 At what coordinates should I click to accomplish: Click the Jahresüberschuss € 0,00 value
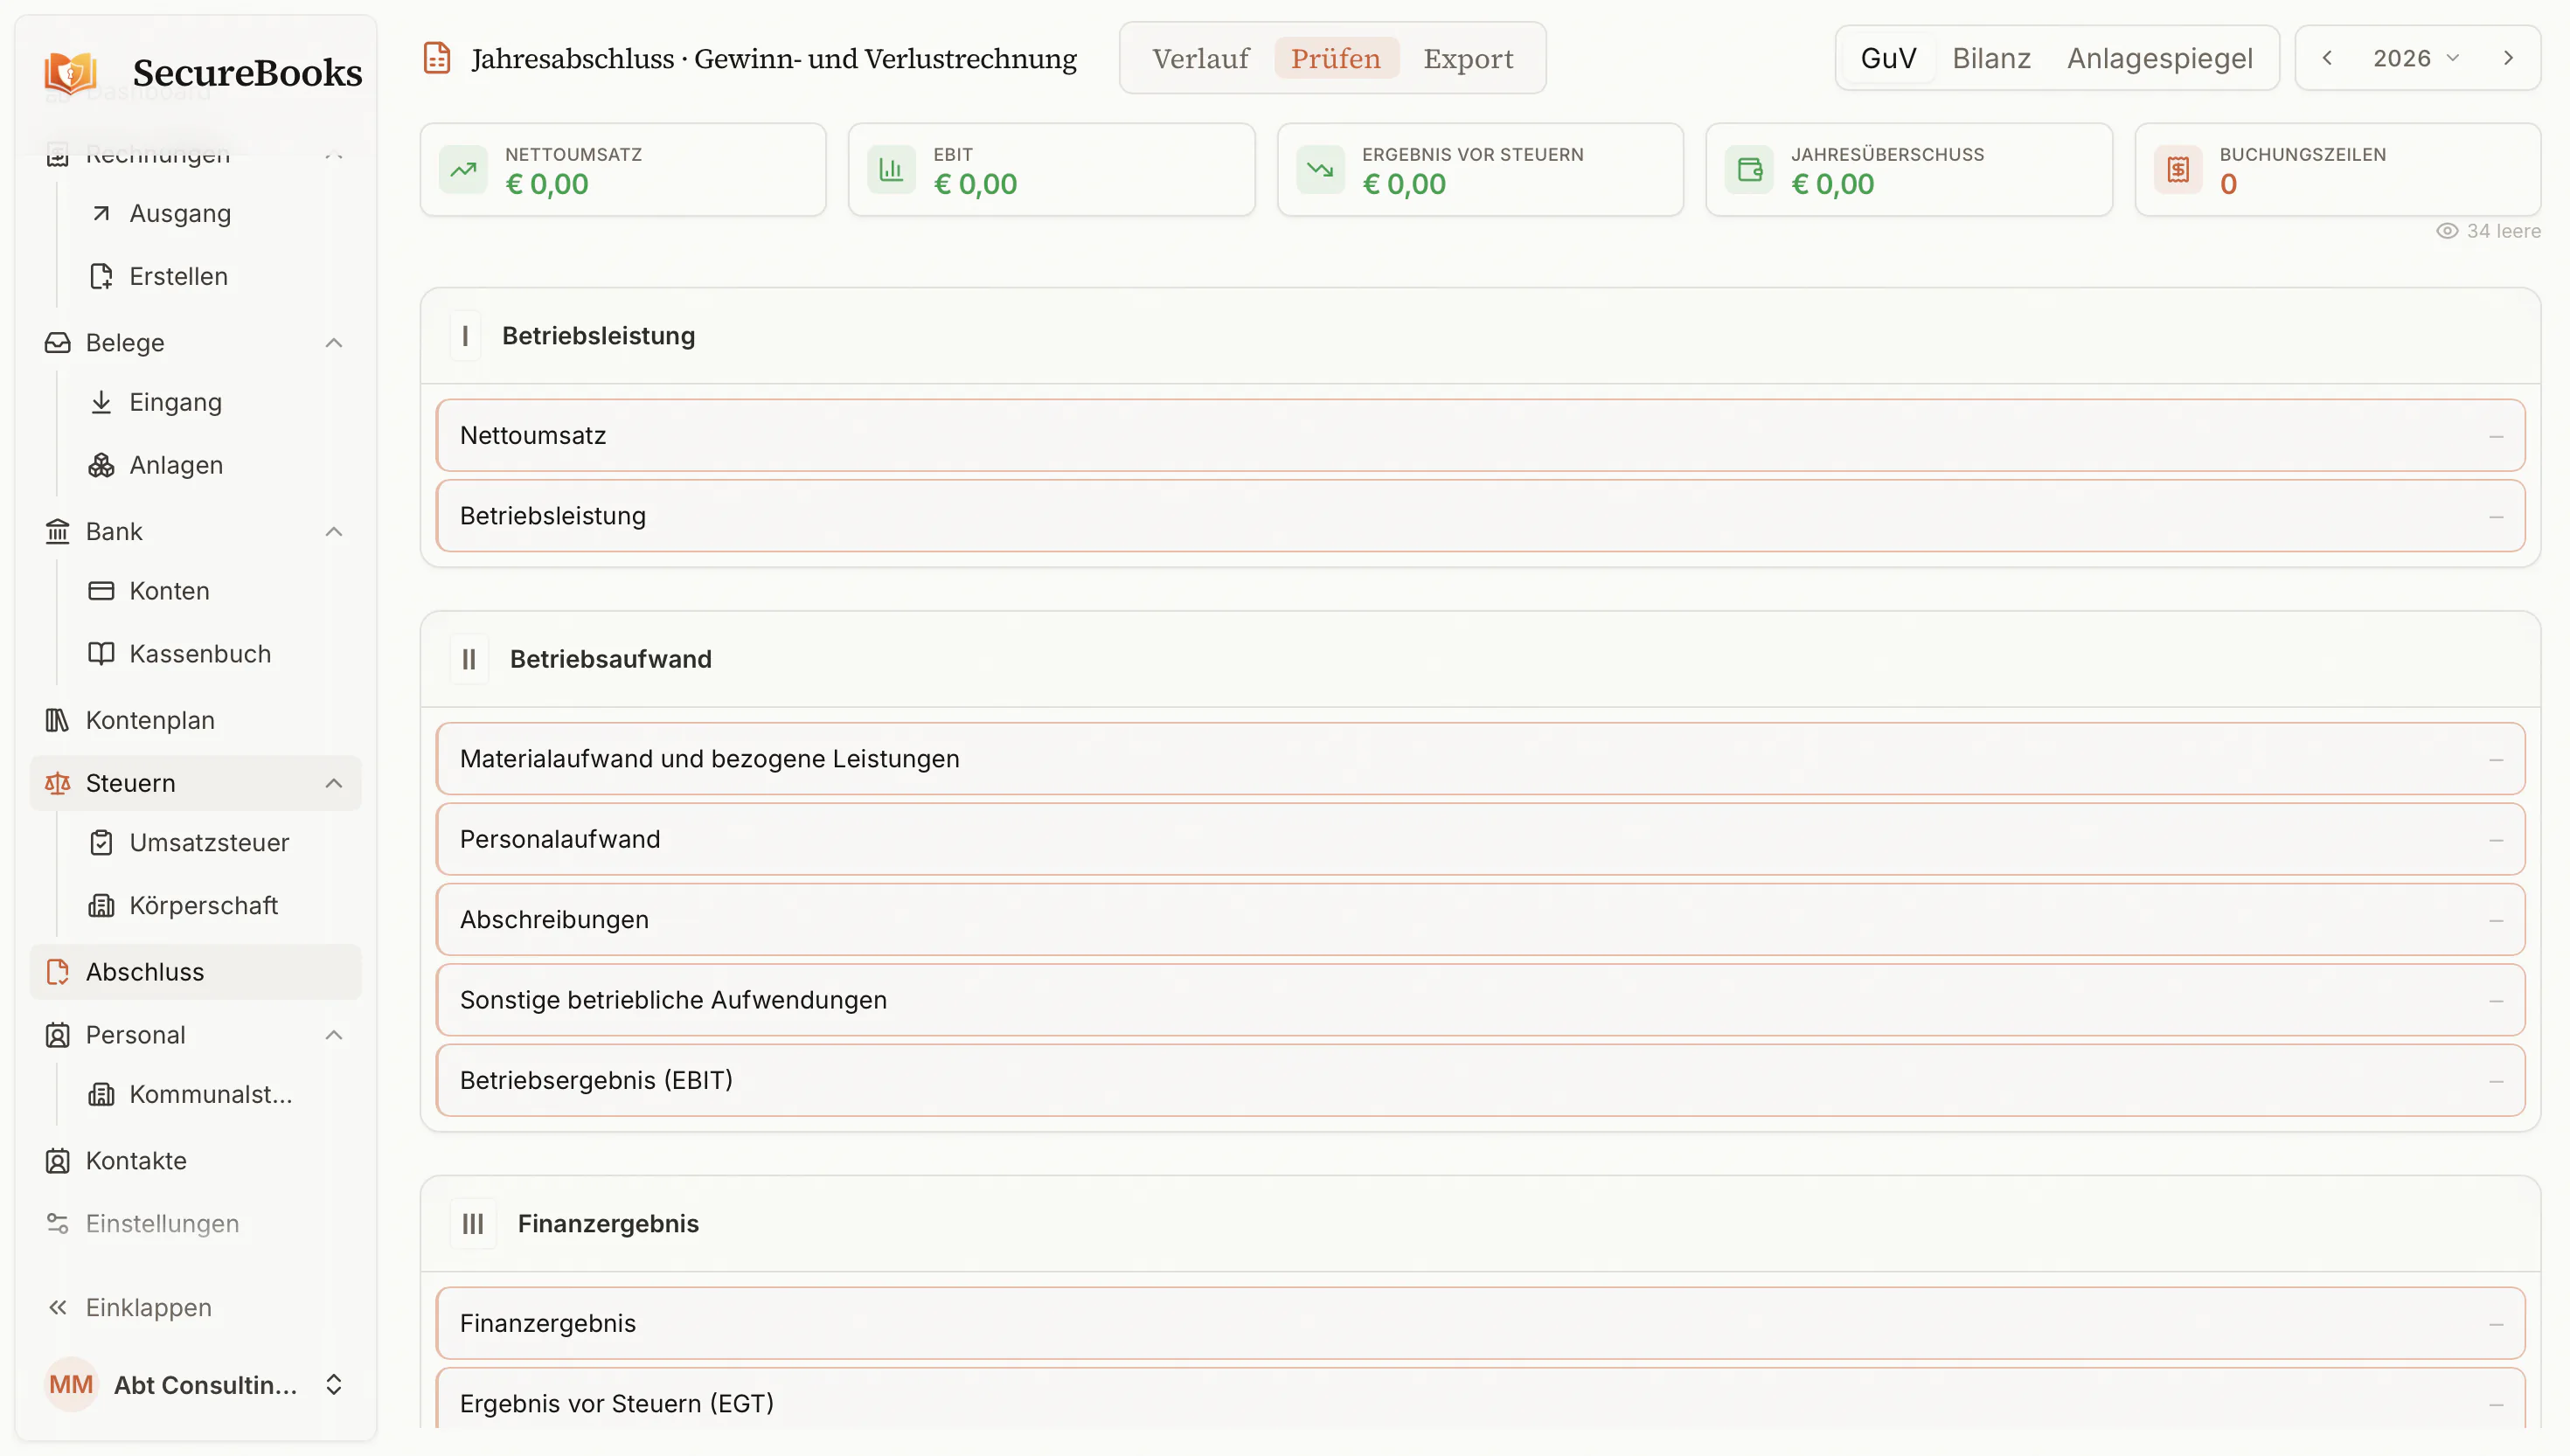pos(1832,185)
